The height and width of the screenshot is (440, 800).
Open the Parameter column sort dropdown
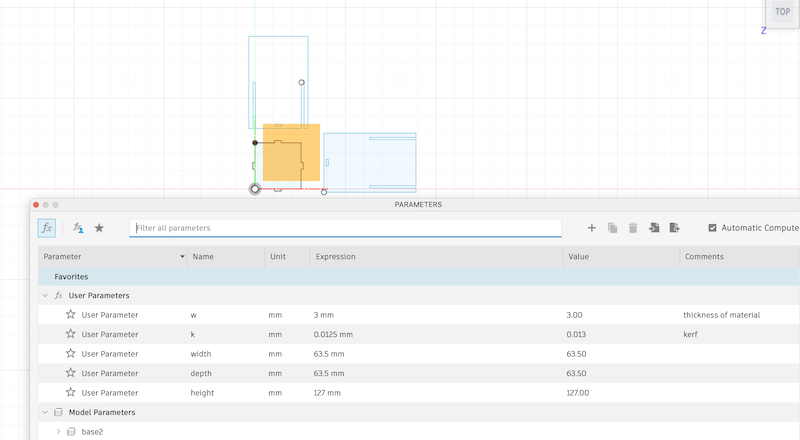pos(182,256)
